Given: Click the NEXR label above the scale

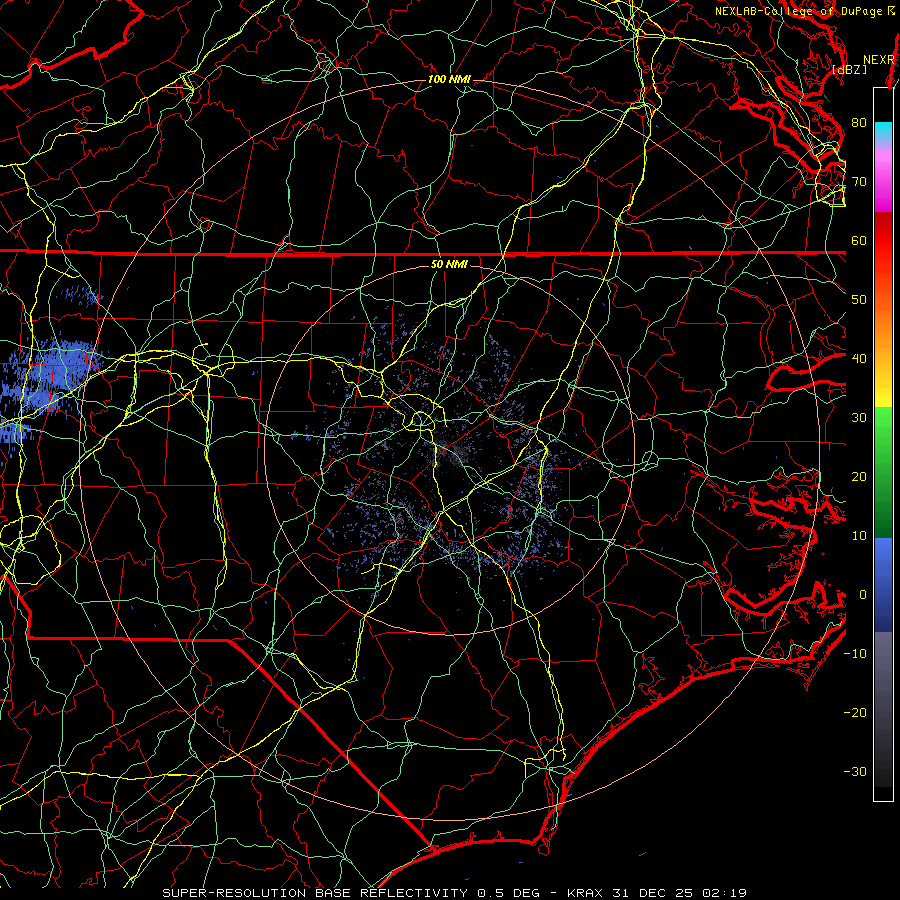Looking at the screenshot, I should click(879, 60).
